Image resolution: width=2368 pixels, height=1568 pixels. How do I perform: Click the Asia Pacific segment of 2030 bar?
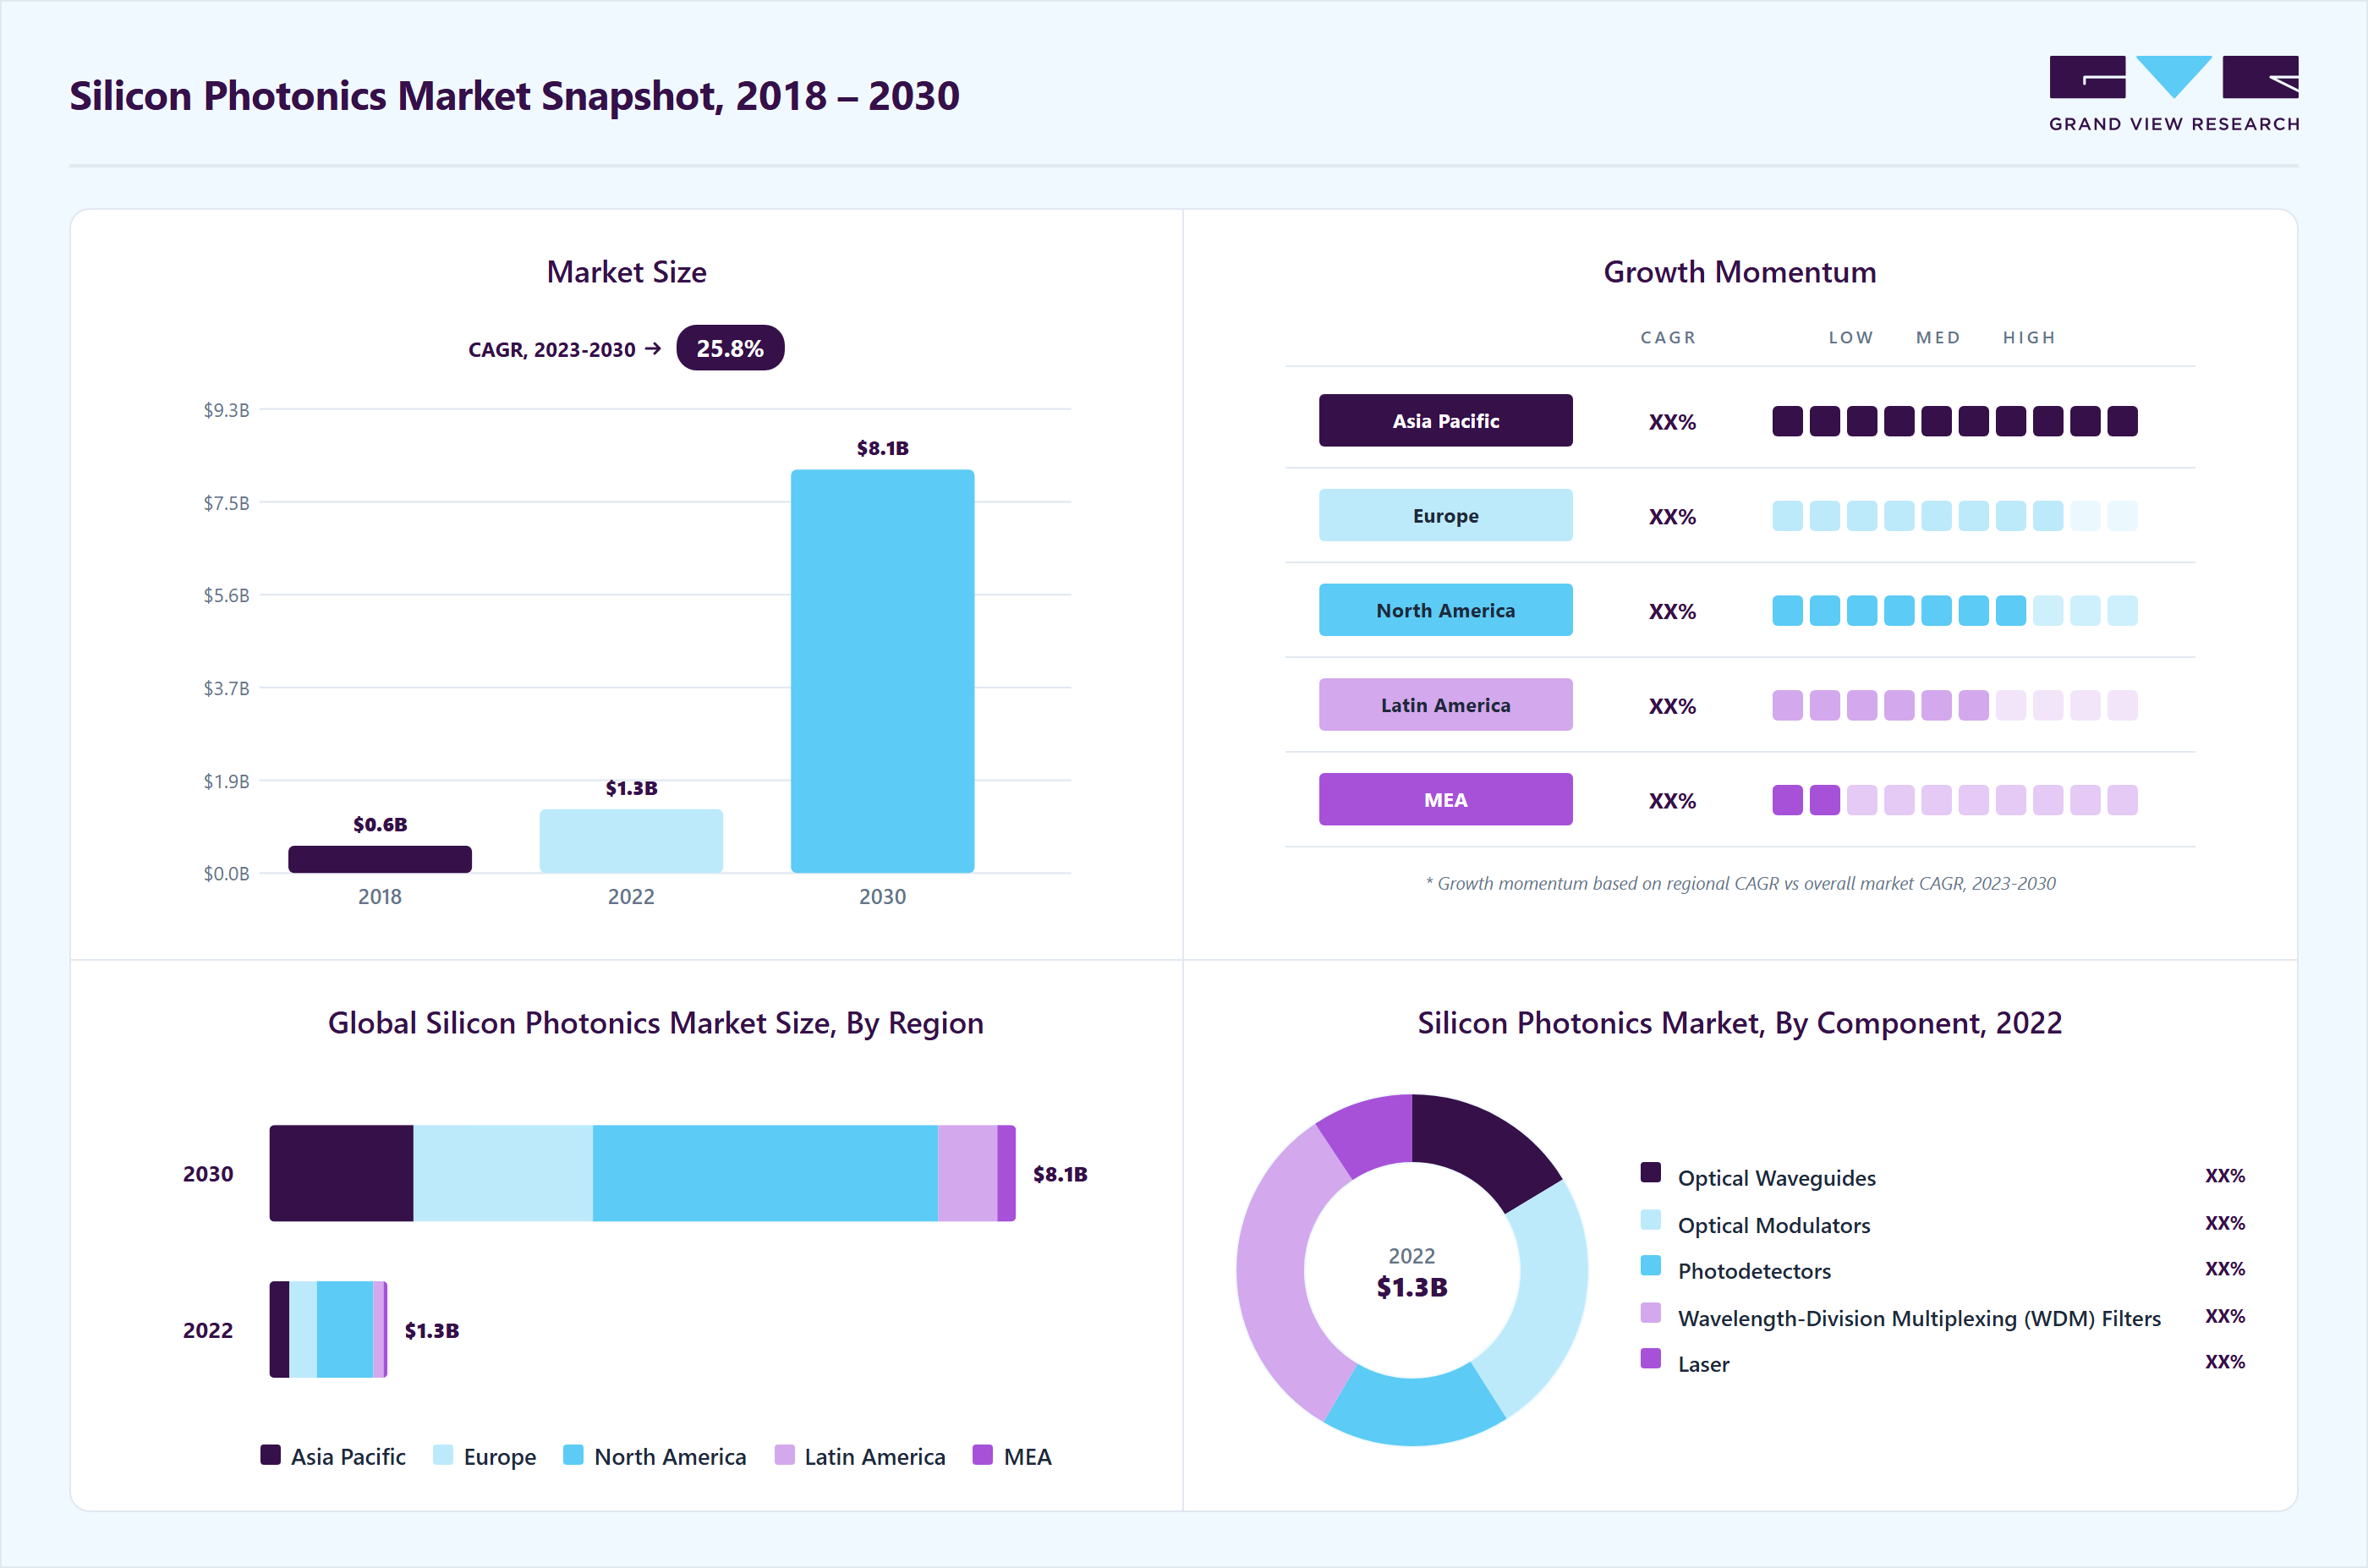pyautogui.click(x=341, y=1173)
